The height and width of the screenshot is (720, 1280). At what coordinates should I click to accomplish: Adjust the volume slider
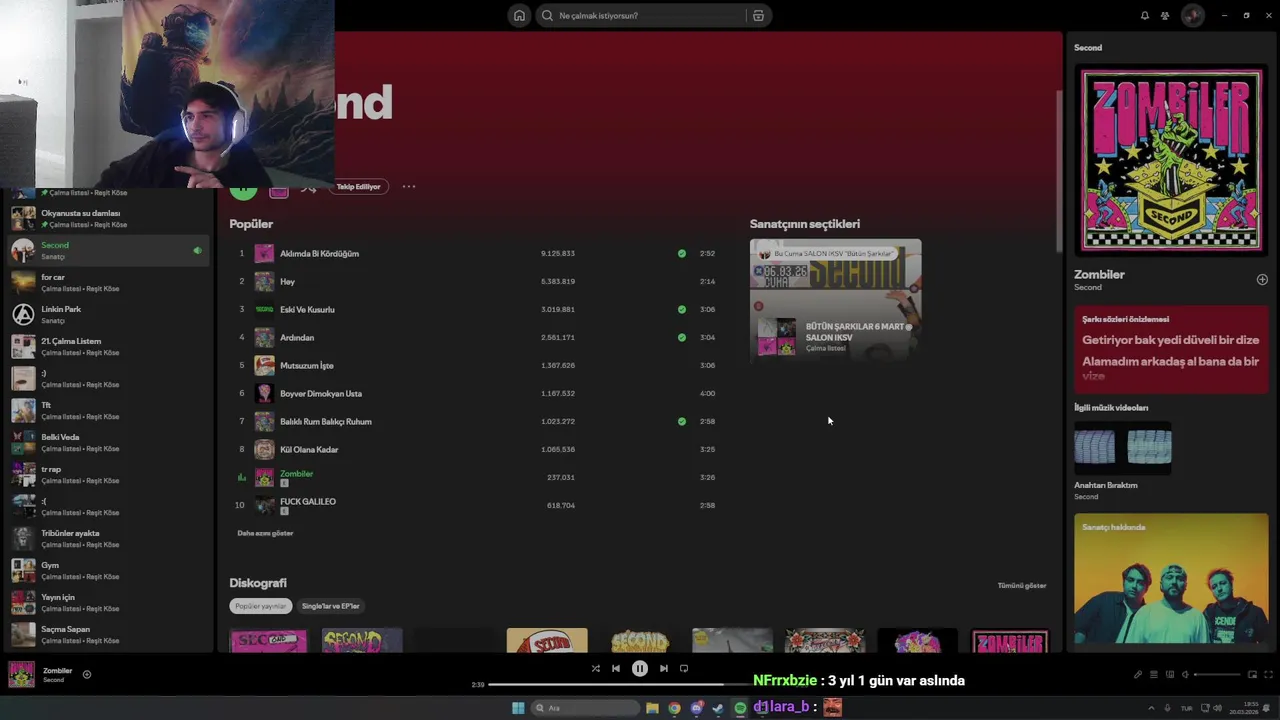click(1217, 674)
